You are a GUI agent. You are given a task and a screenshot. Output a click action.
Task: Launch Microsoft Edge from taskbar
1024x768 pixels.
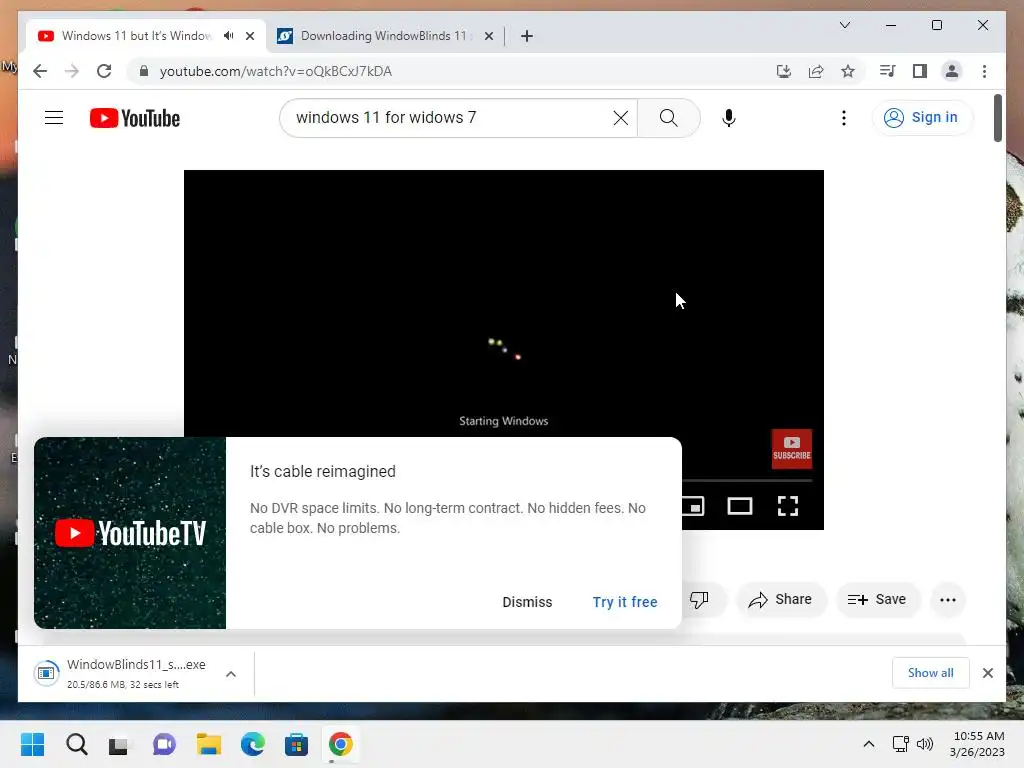253,744
